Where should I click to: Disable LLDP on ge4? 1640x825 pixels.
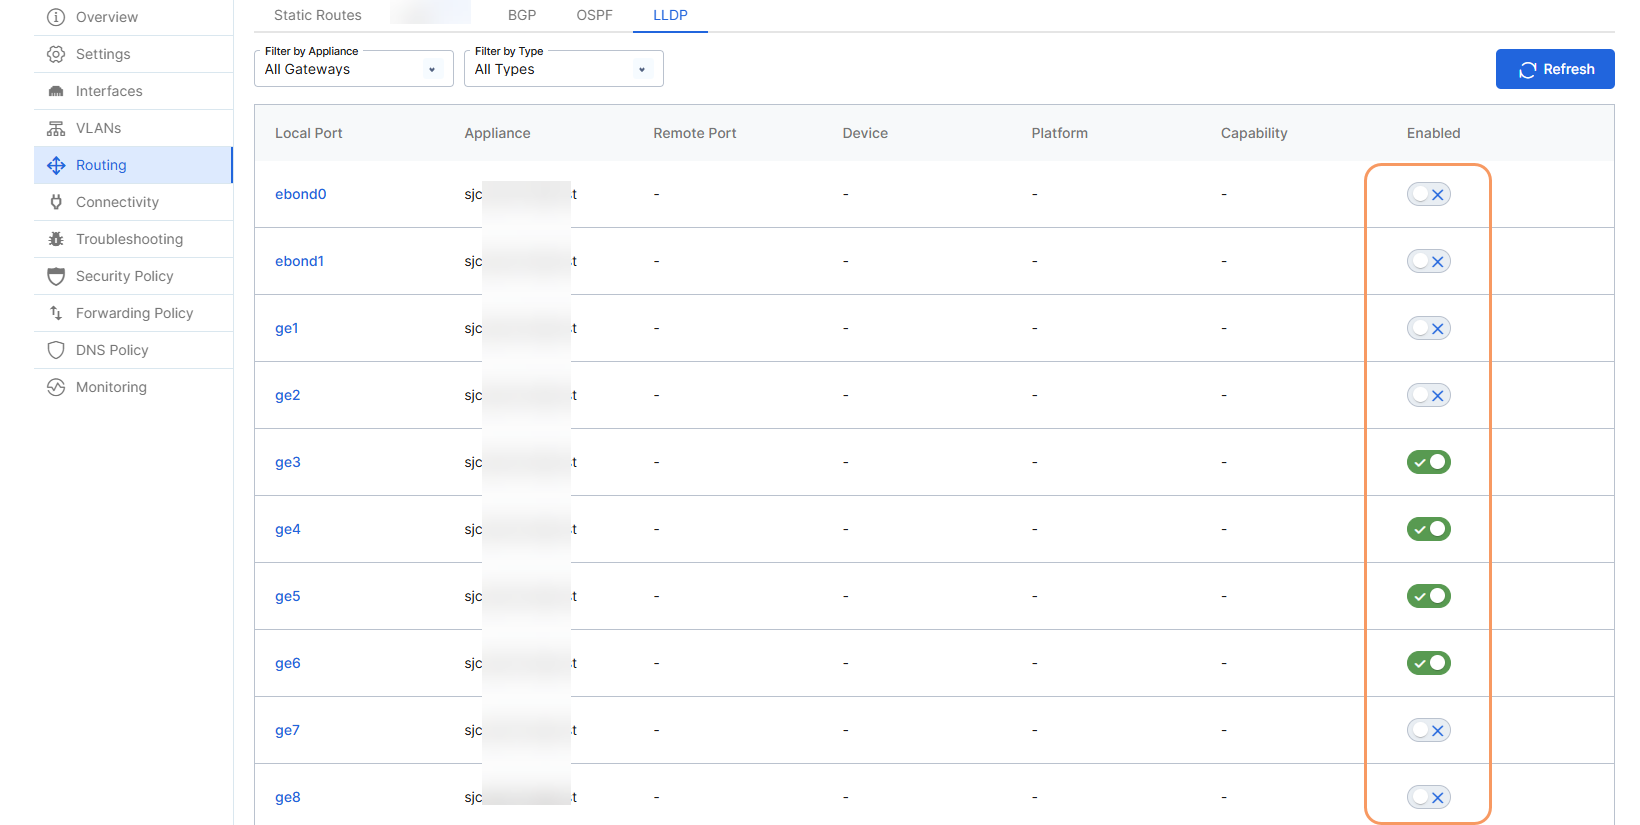pyautogui.click(x=1428, y=529)
